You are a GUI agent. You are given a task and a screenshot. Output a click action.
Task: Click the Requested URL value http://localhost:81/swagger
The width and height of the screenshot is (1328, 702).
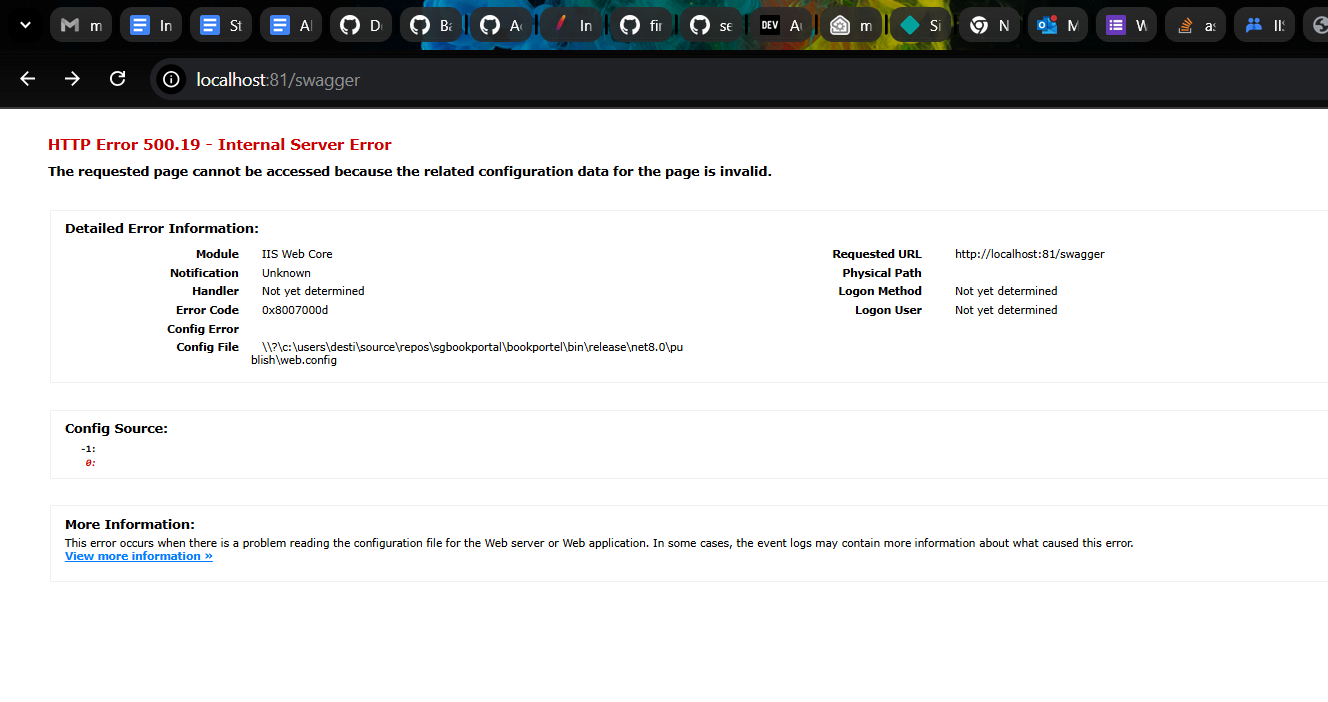coord(1030,254)
